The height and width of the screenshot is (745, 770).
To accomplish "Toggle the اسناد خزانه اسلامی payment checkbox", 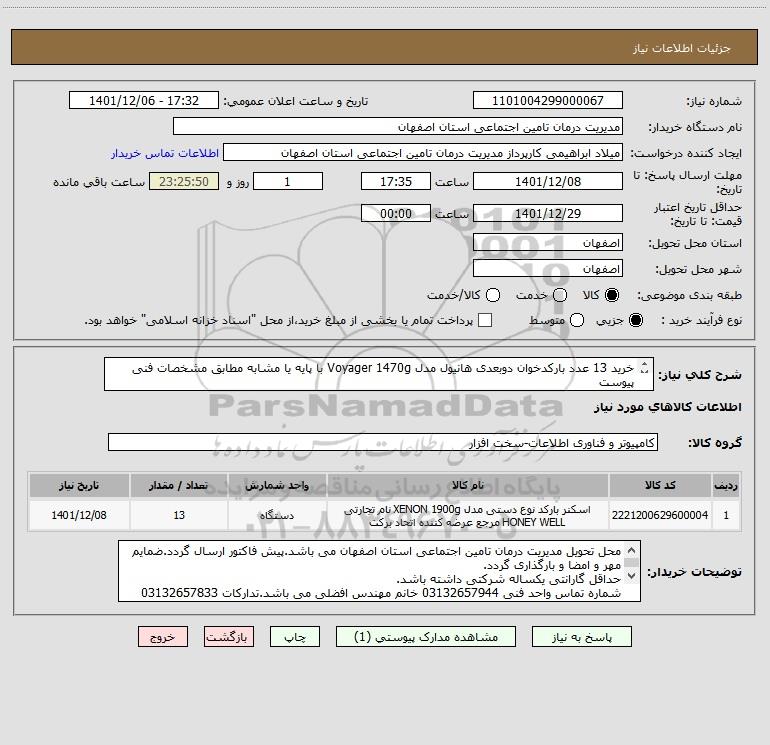I will point(485,320).
